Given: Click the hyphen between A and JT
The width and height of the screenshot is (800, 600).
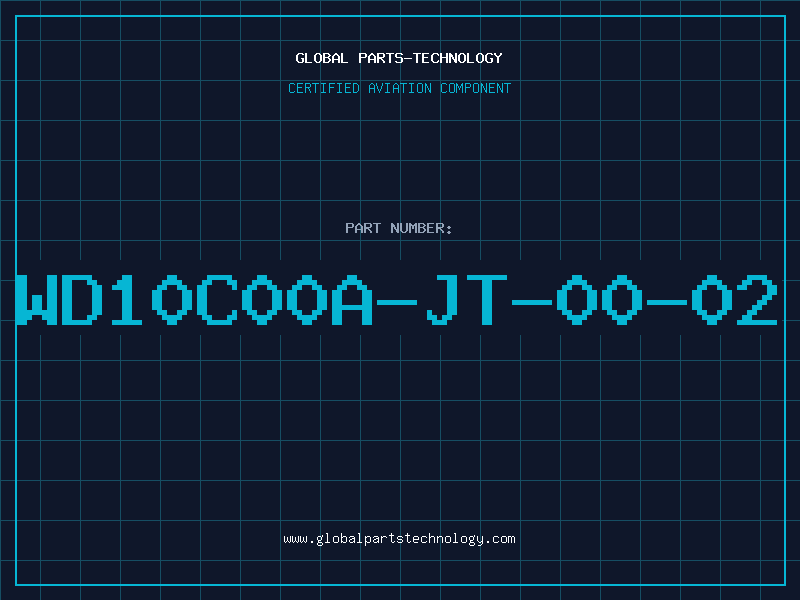Looking at the screenshot, I should pyautogui.click(x=396, y=302).
